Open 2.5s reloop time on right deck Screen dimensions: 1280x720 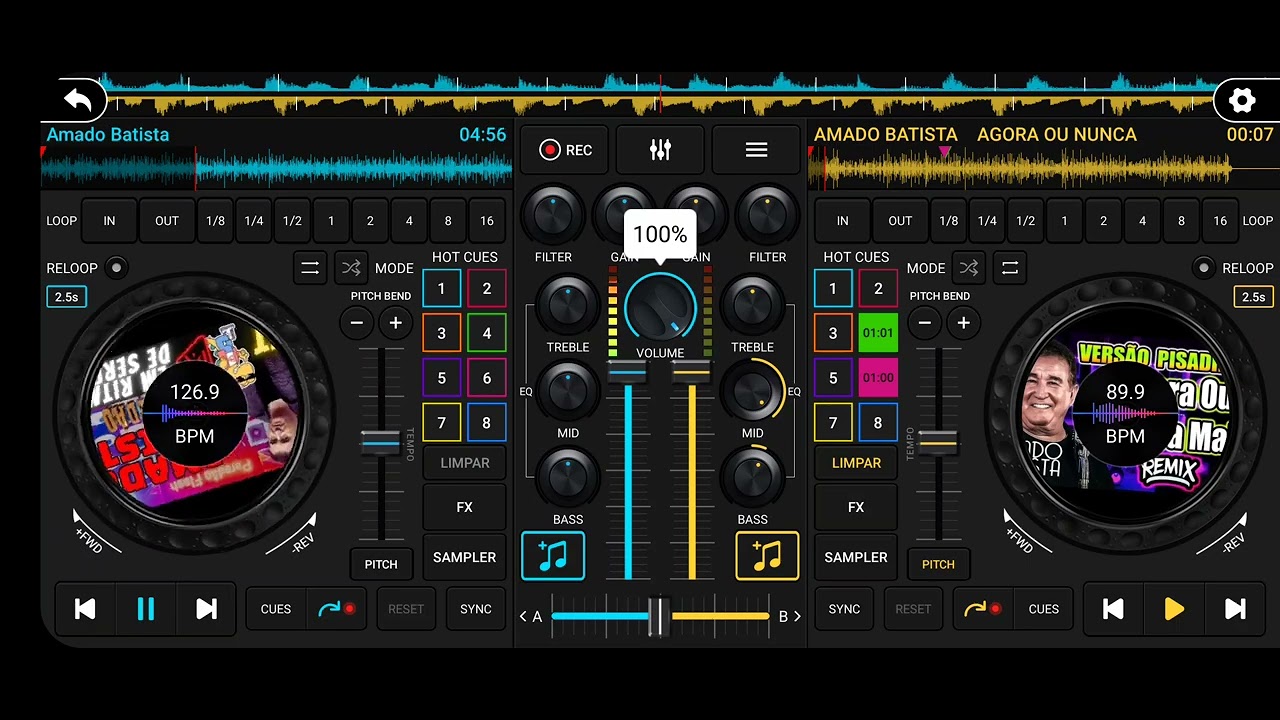click(1254, 297)
